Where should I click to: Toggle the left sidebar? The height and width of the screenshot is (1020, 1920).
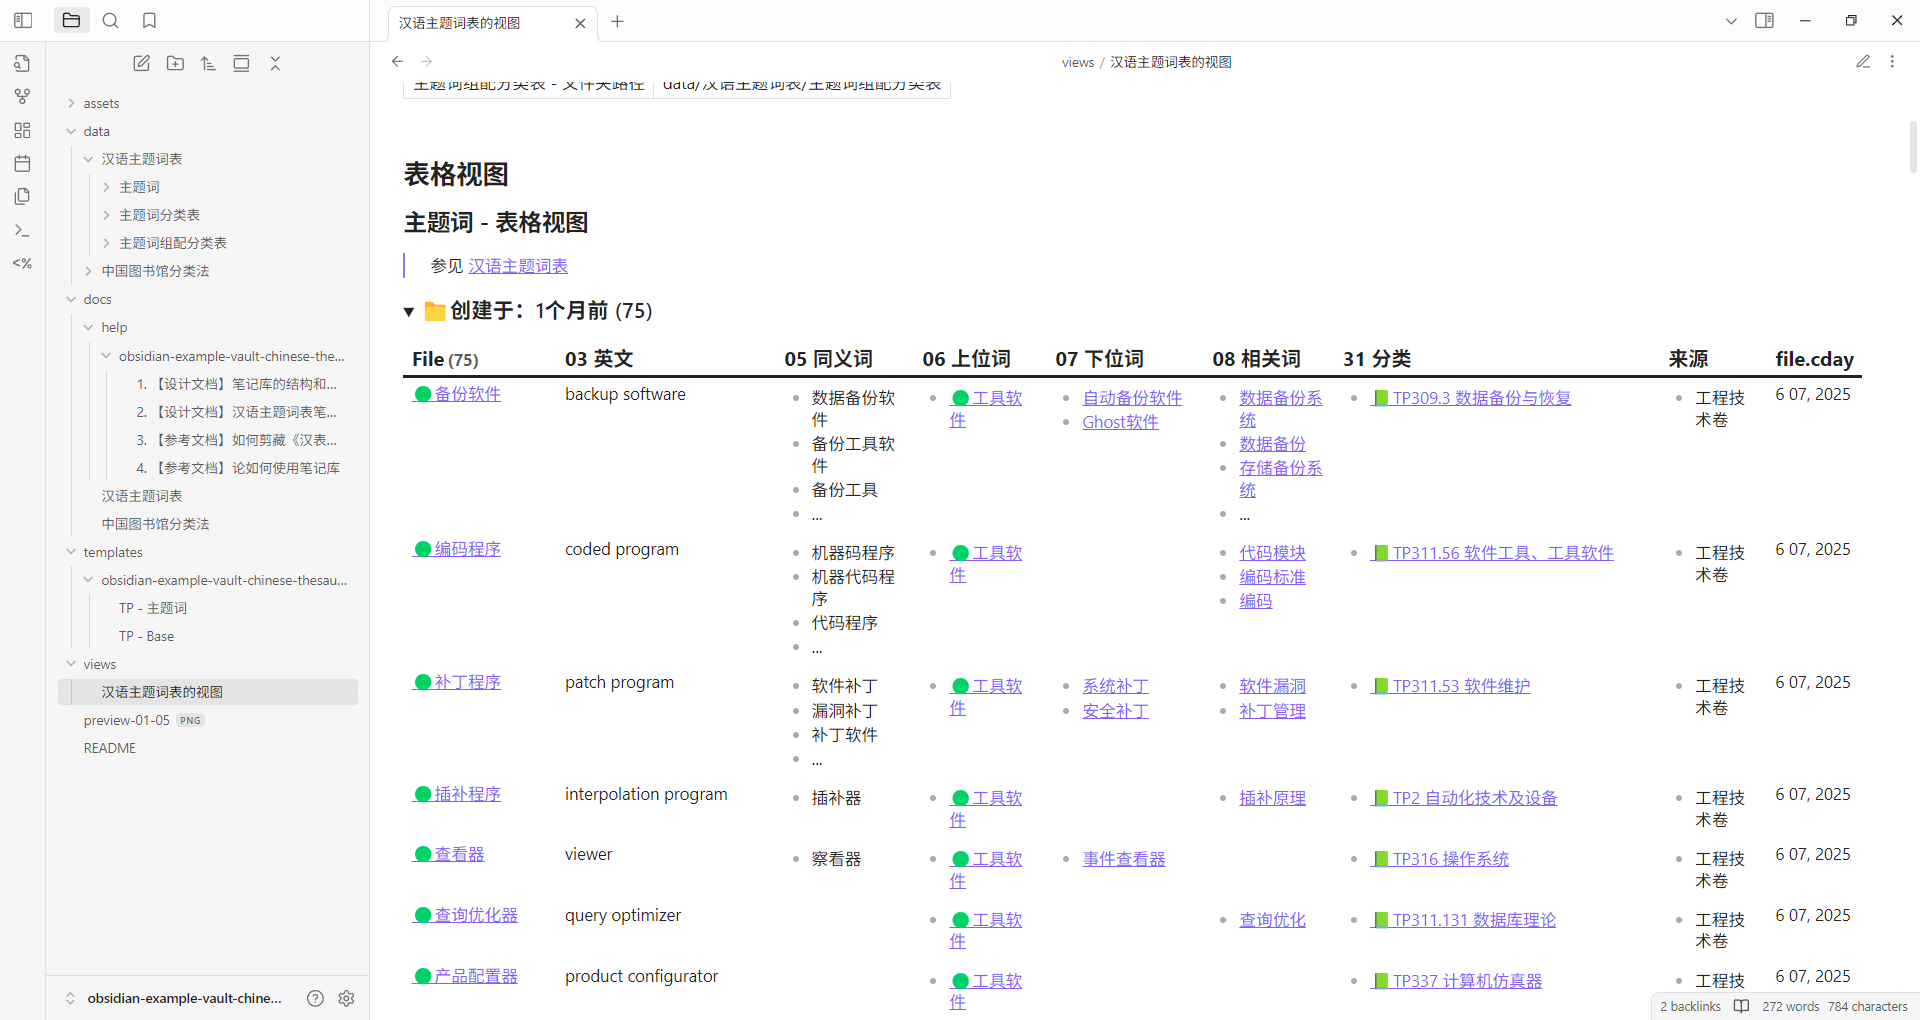point(23,20)
